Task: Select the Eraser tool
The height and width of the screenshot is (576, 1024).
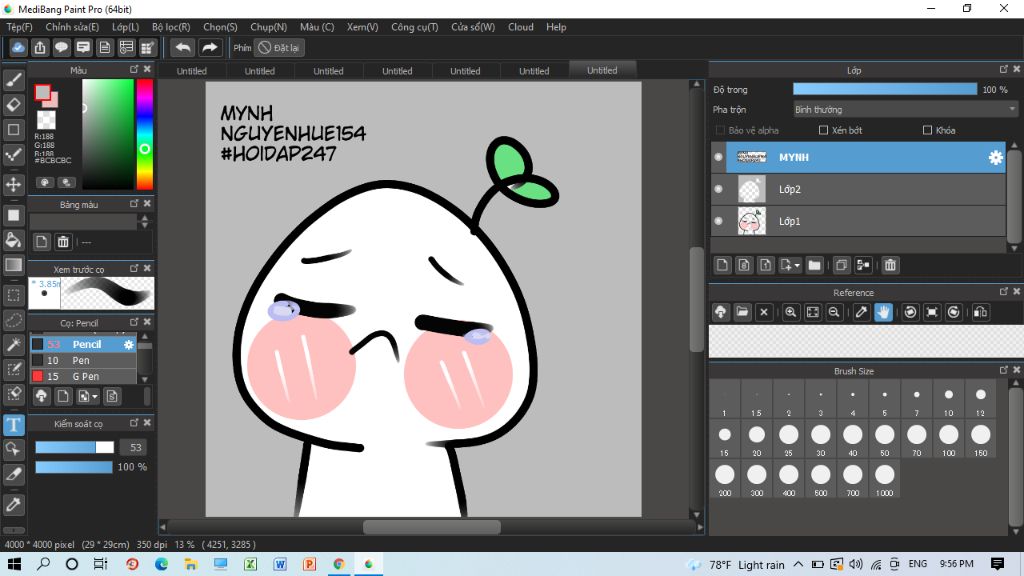Action: click(x=14, y=104)
